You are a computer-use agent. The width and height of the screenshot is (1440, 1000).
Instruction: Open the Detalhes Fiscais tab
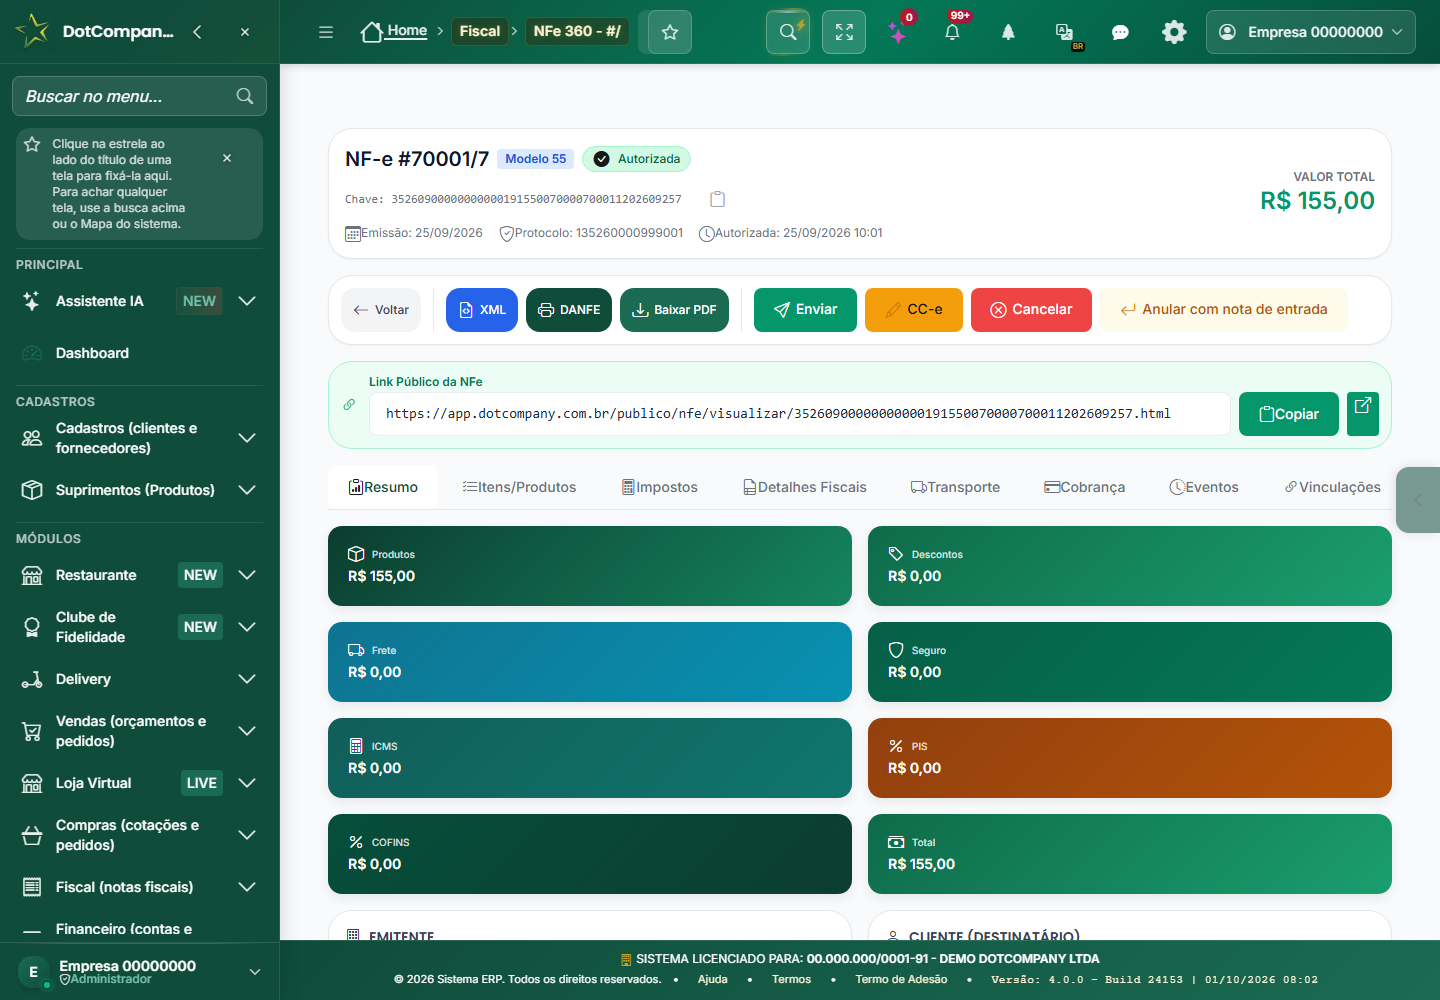click(805, 487)
